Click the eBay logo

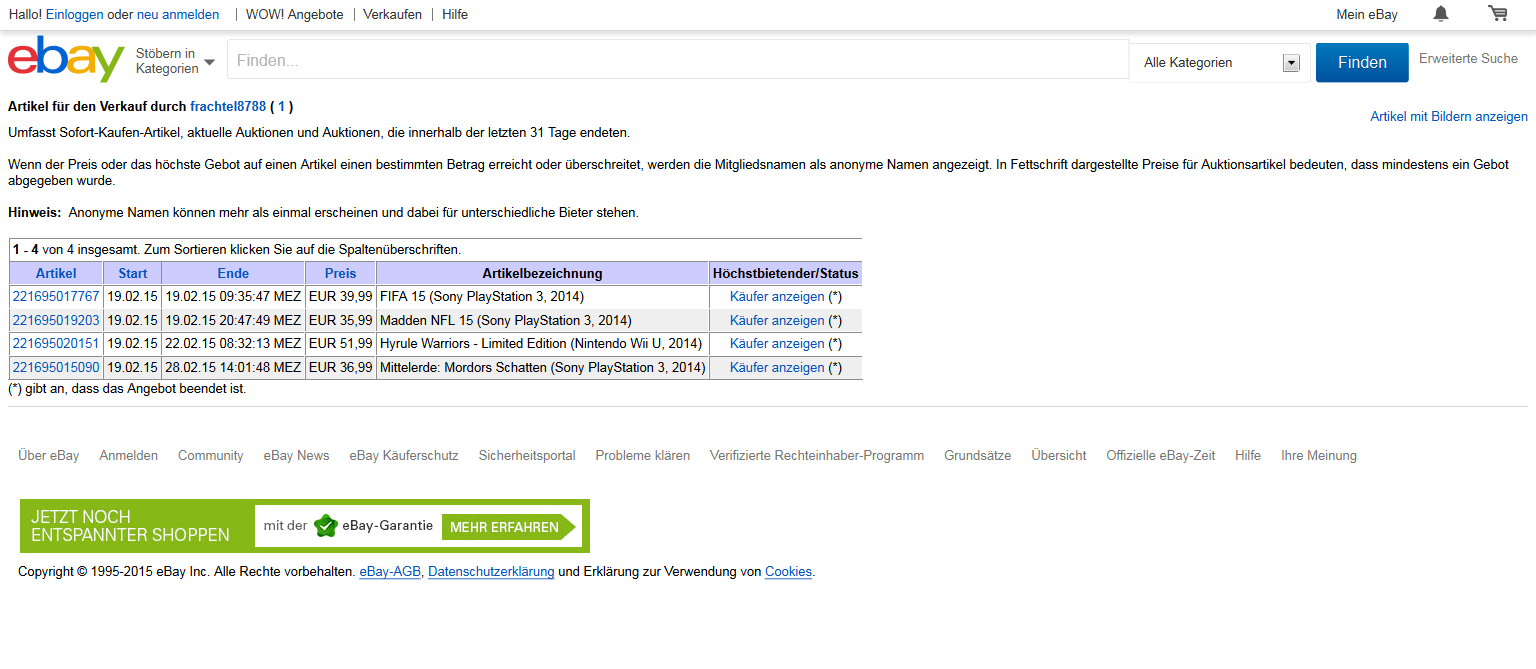(x=66, y=60)
